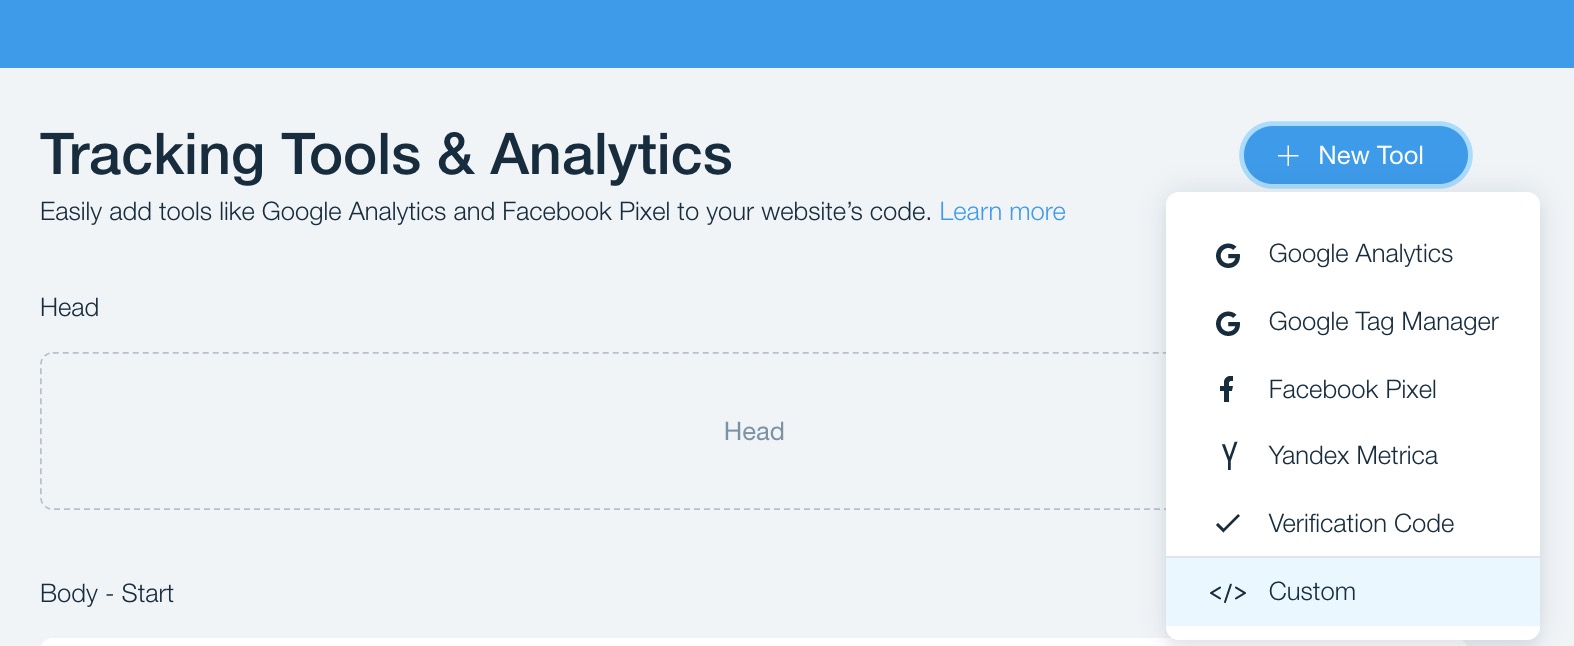Click the Tracking Tools & Analytics heading
Screen dimensions: 1574x646
tap(386, 155)
